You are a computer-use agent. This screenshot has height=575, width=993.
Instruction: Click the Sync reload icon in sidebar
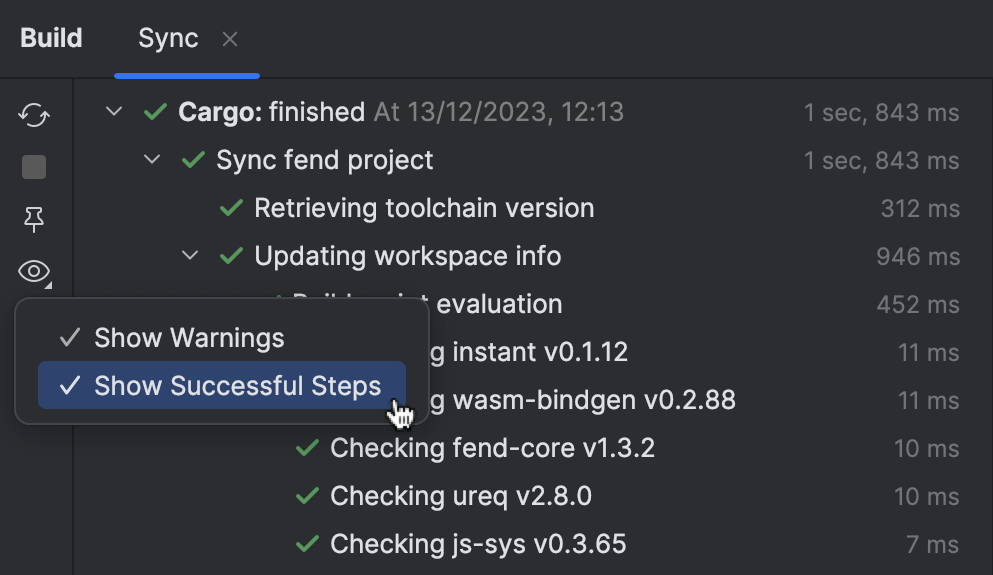(x=34, y=115)
